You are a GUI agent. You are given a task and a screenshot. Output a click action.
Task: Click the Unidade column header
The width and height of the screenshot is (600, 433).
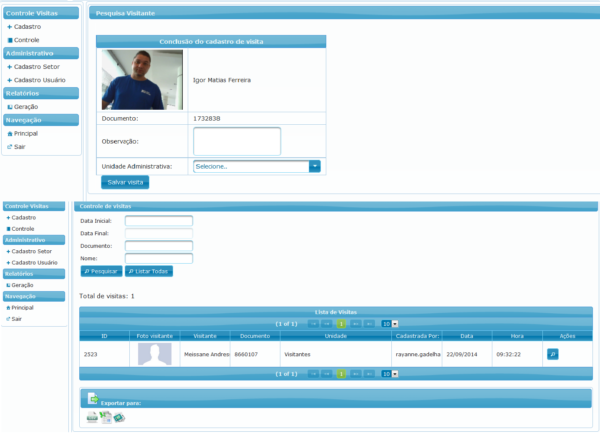[x=336, y=336]
